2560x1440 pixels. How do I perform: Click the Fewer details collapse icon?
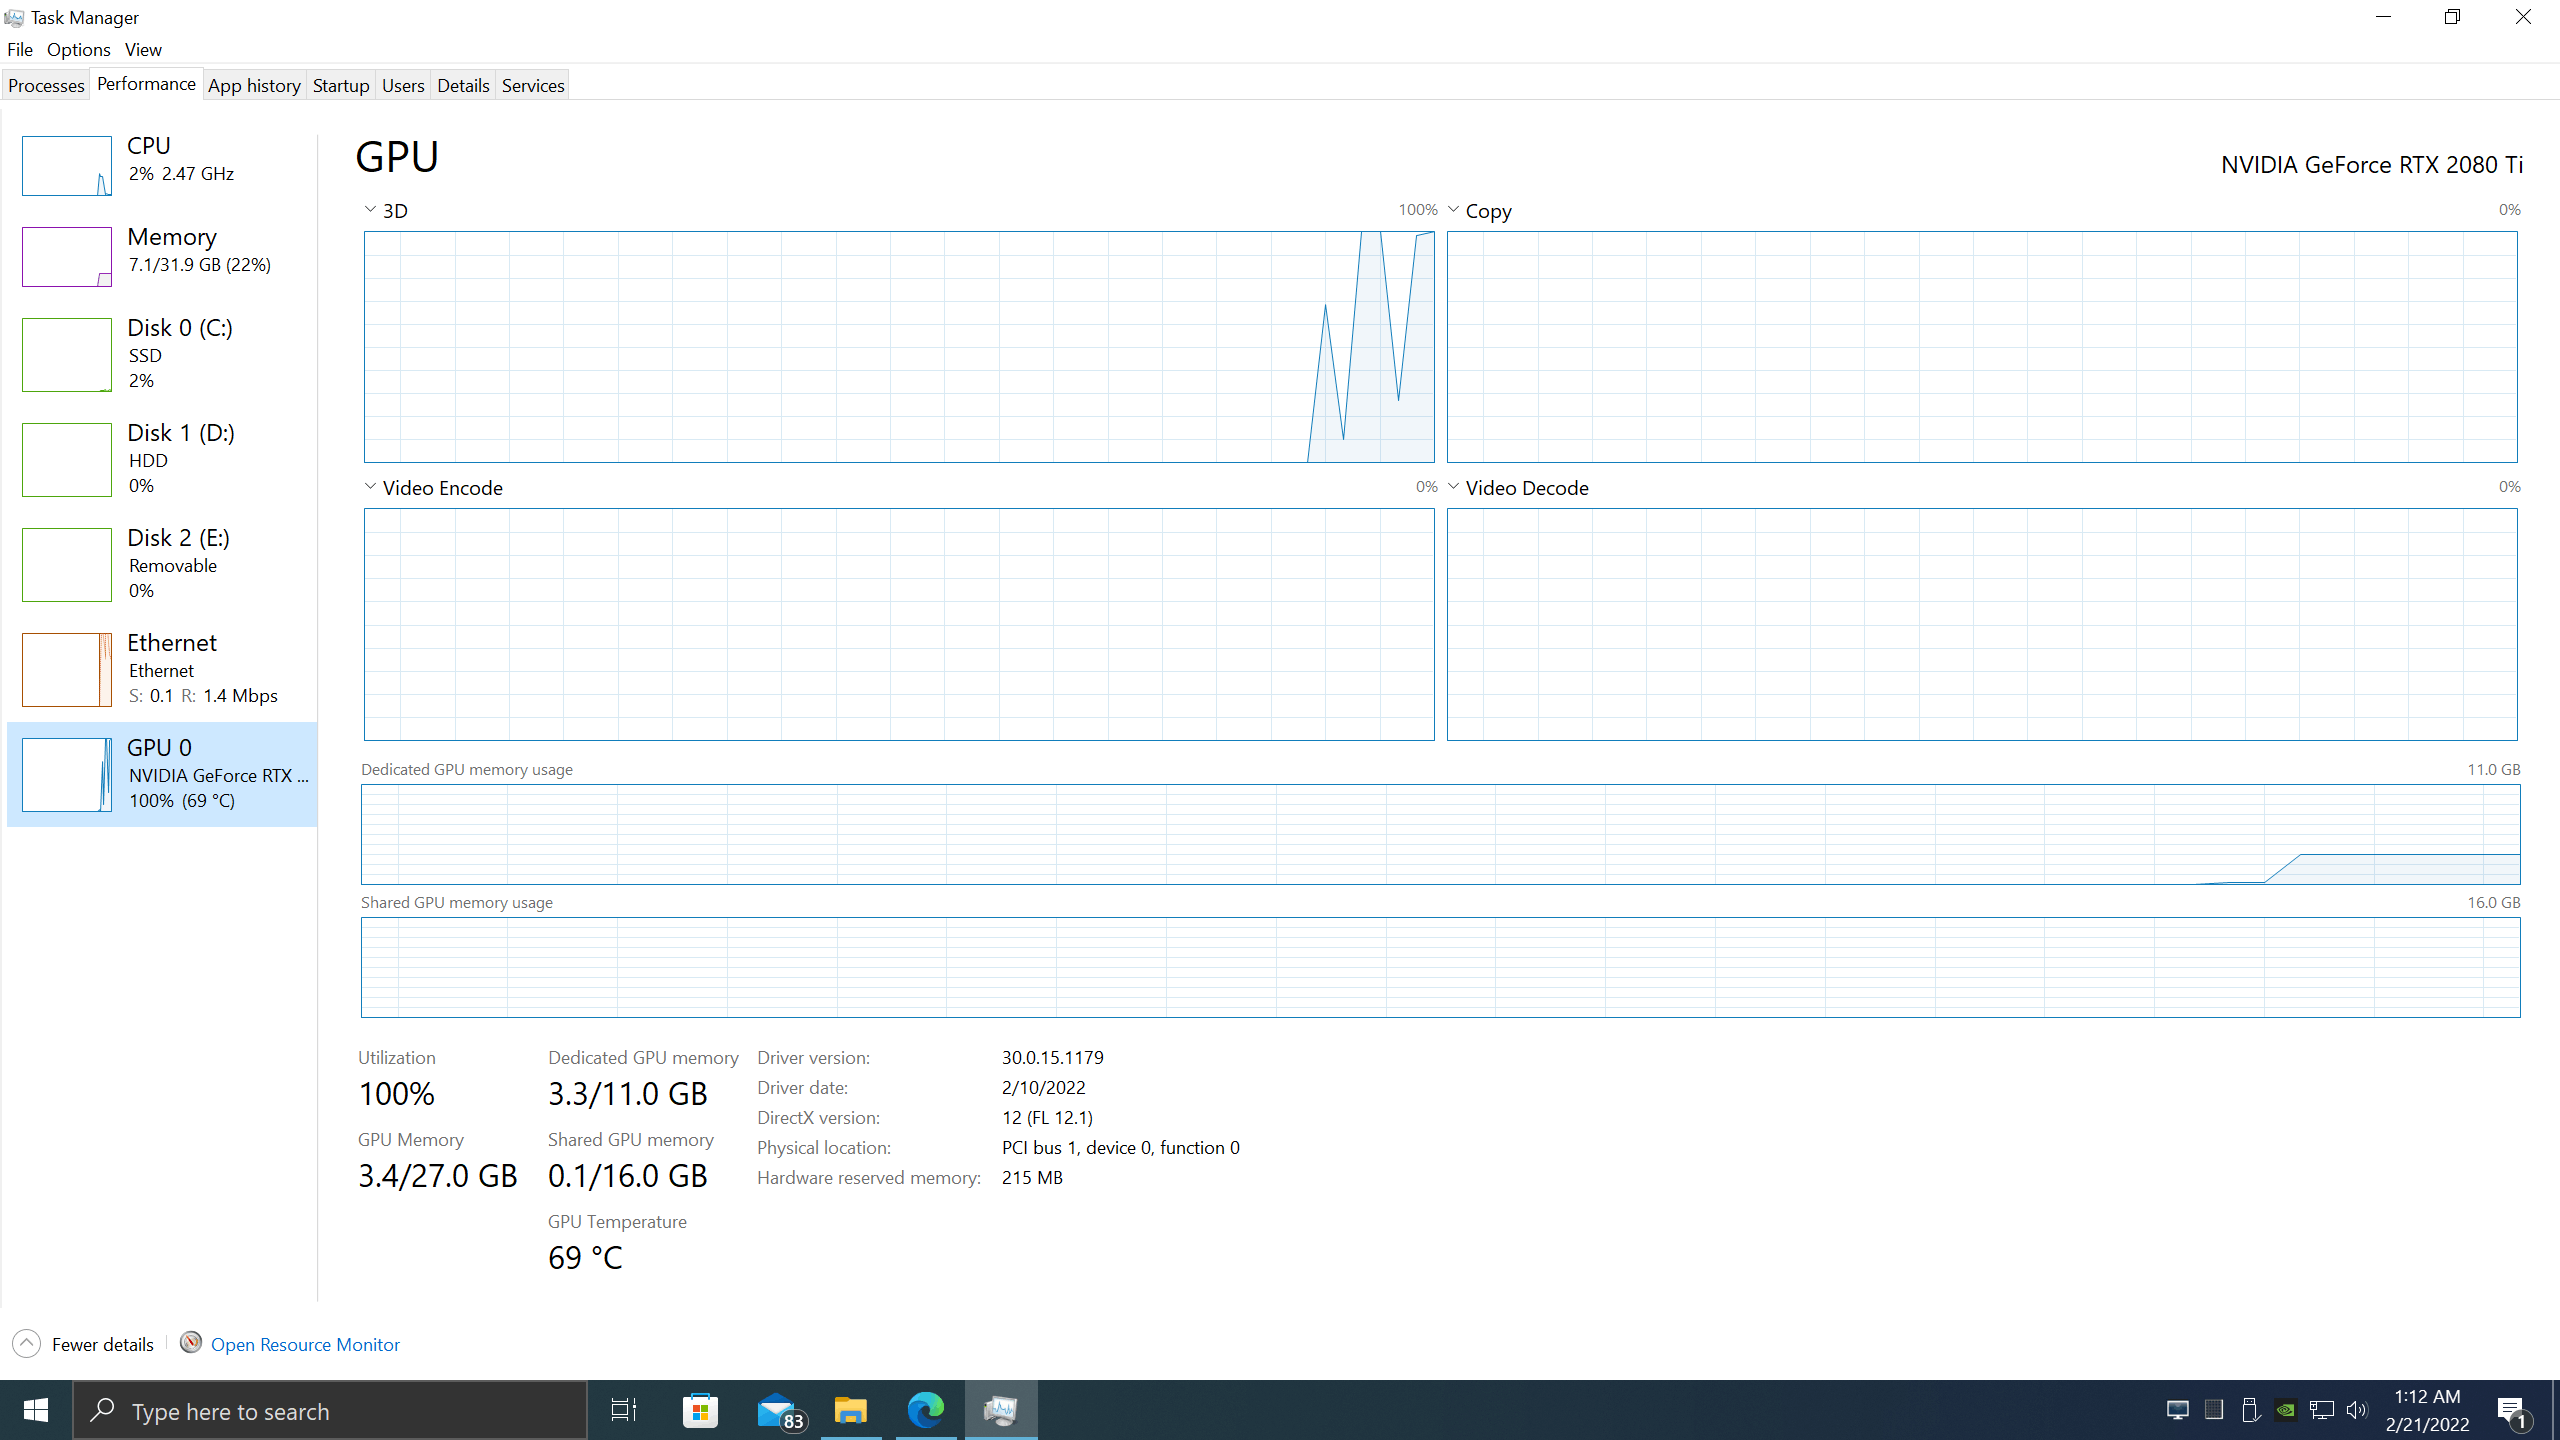click(27, 1343)
